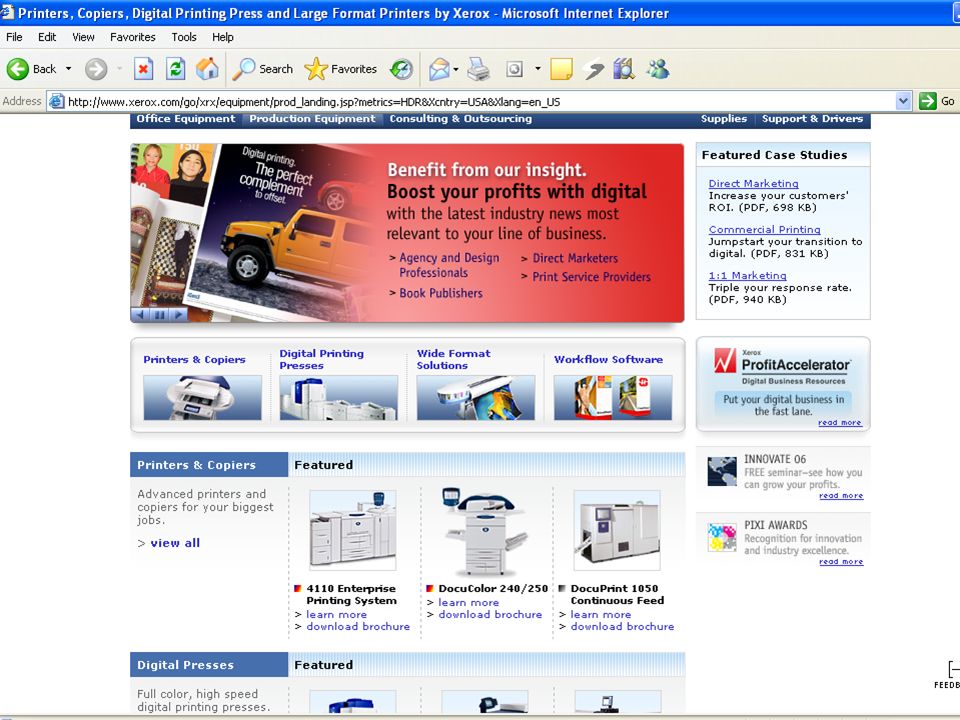The image size is (960, 720).
Task: Click Direct Marketers banner link
Action: (x=575, y=258)
